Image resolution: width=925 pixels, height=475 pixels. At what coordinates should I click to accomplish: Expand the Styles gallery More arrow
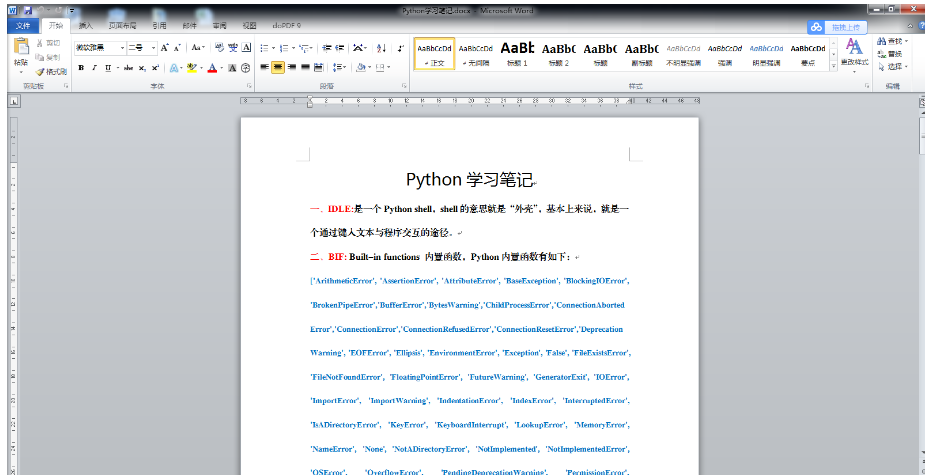pos(834,67)
